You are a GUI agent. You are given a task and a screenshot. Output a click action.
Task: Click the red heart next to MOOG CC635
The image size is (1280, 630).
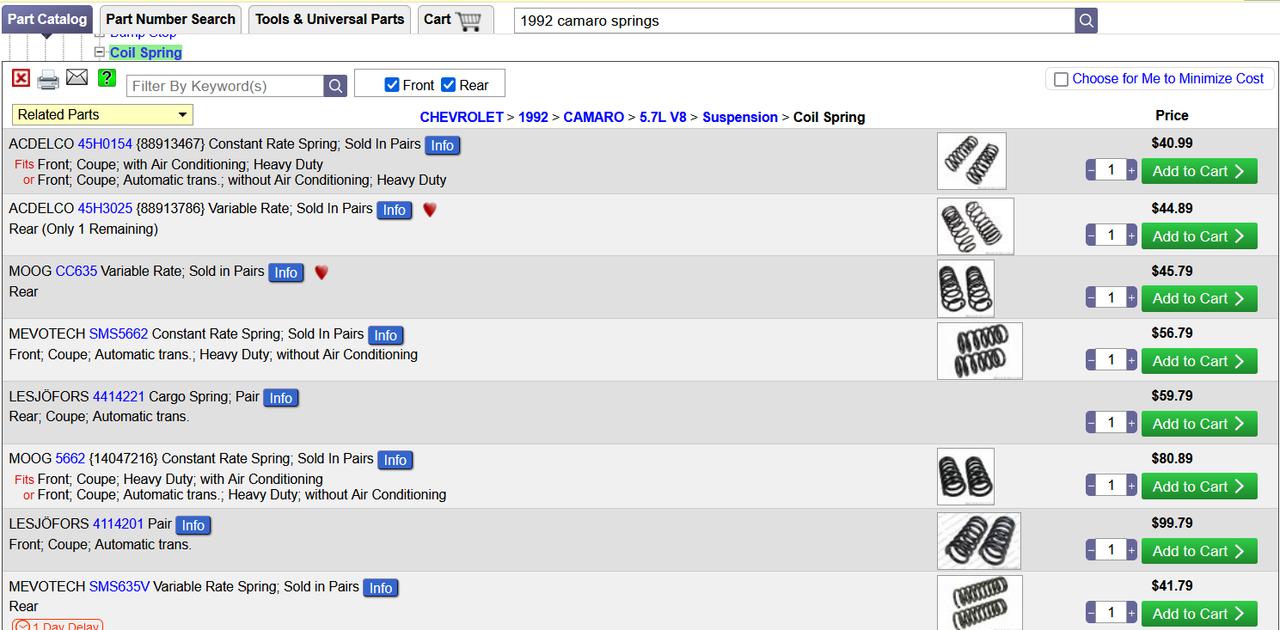[x=321, y=272]
